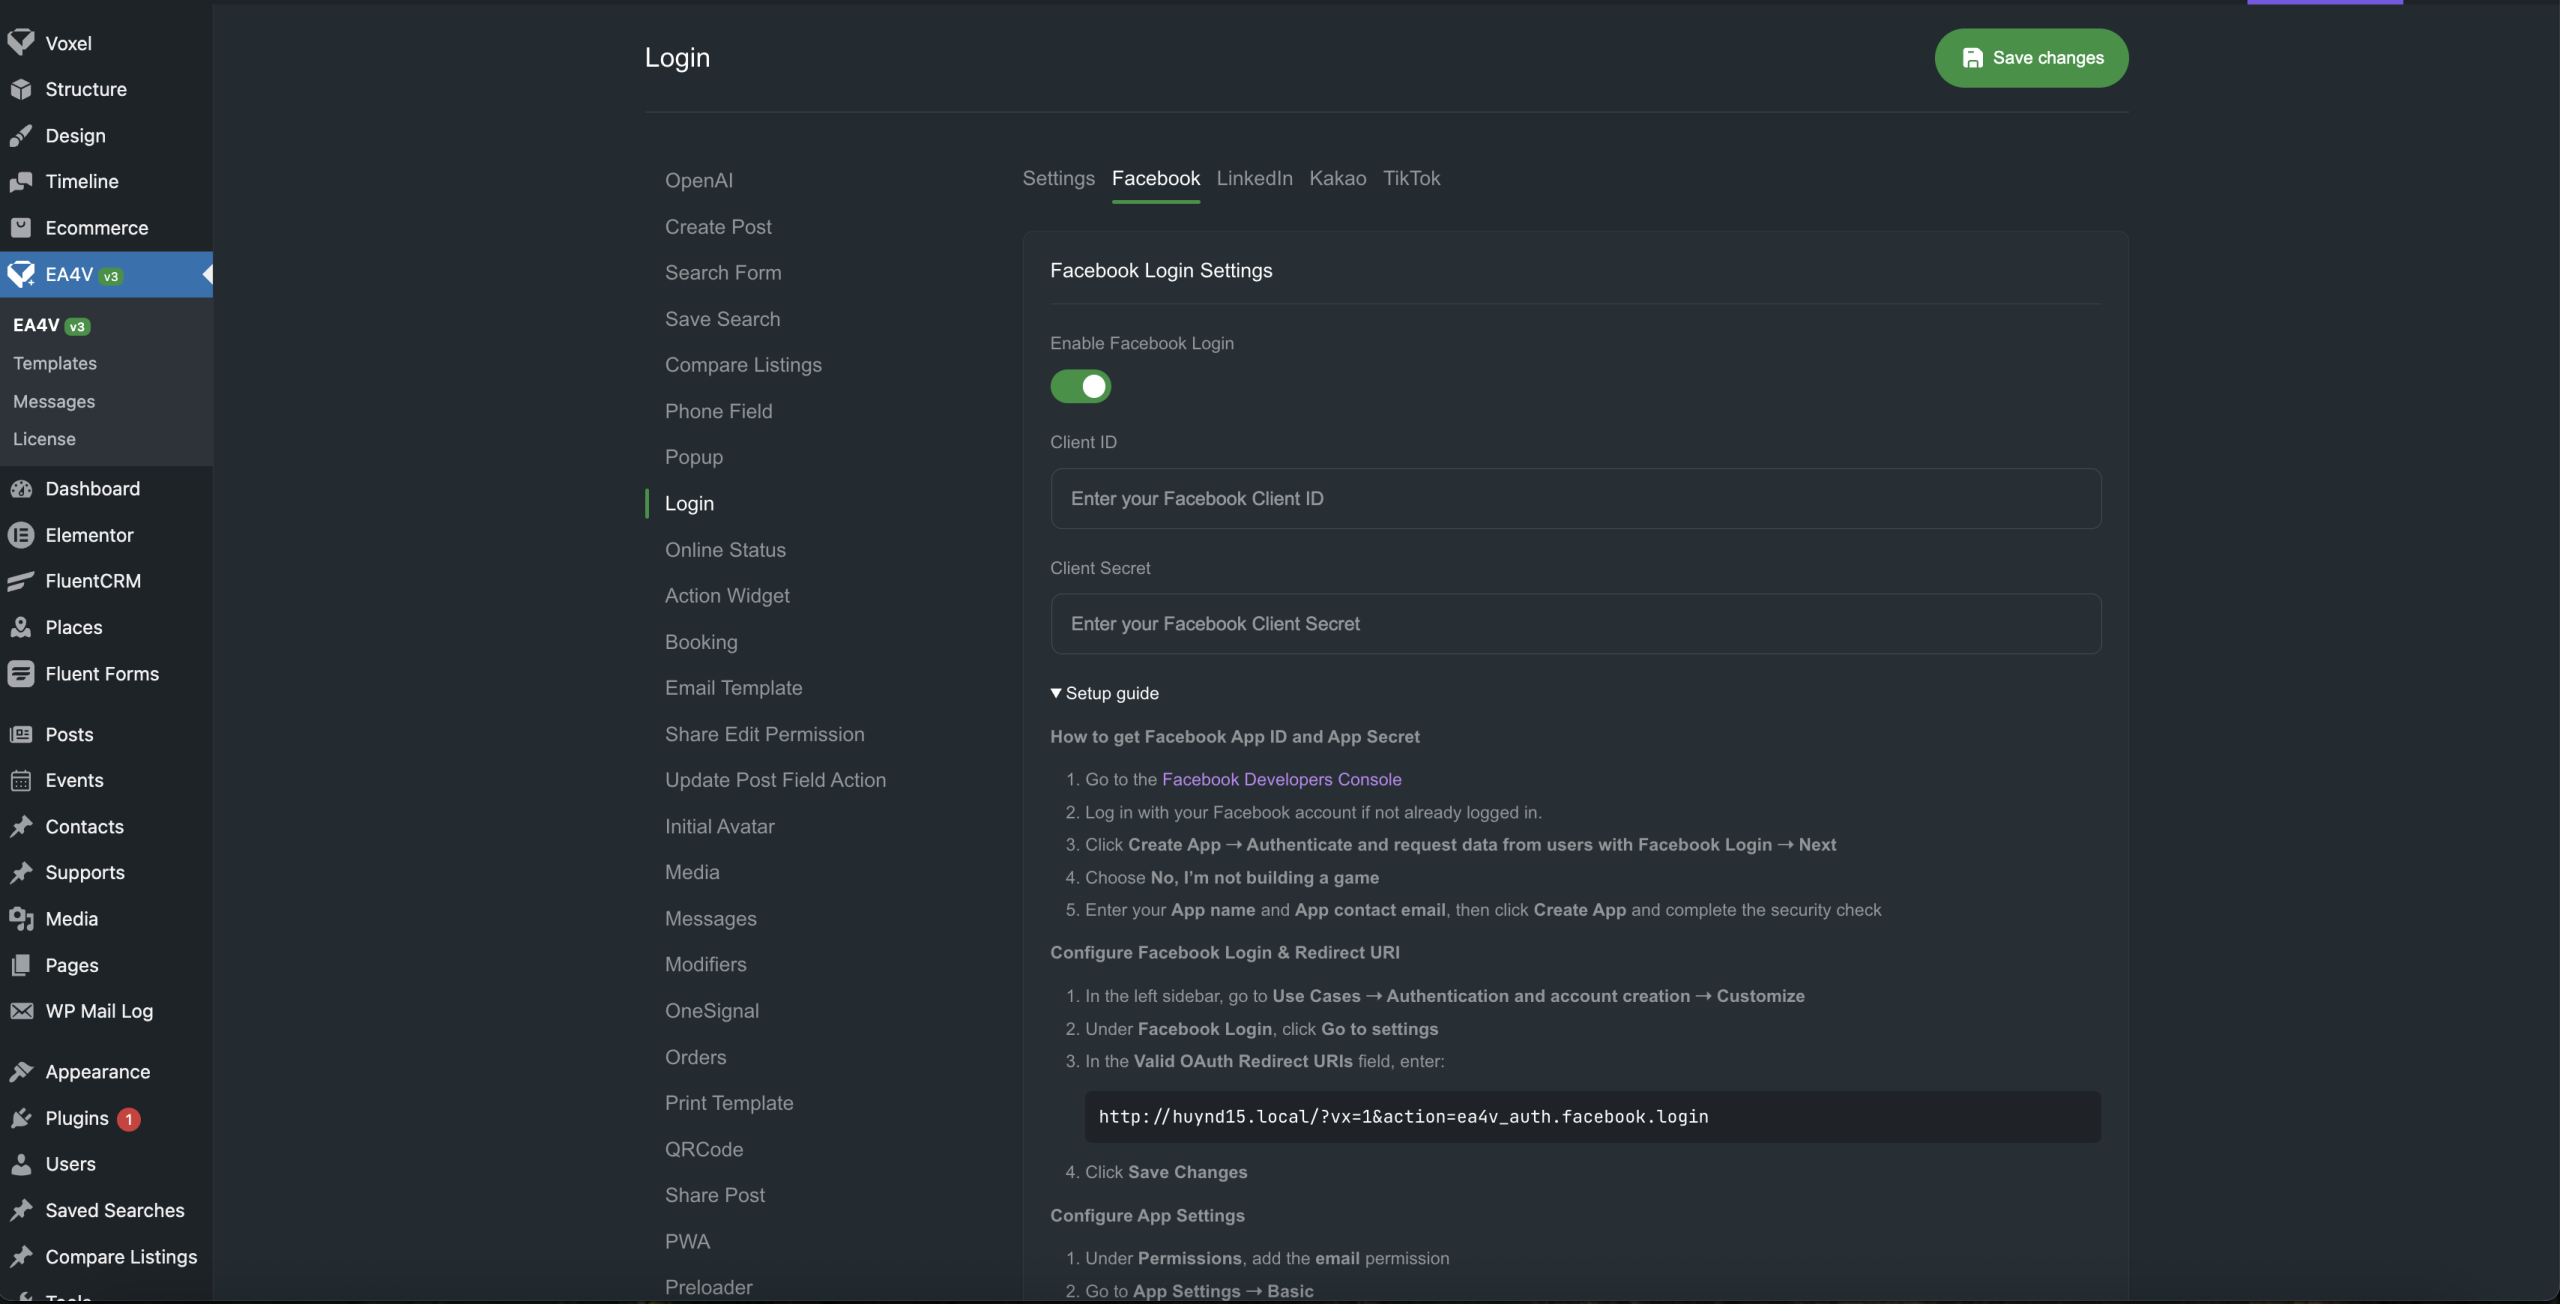This screenshot has width=2560, height=1304.
Task: Collapse the EA4V menu arrow indicator
Action: coord(207,274)
